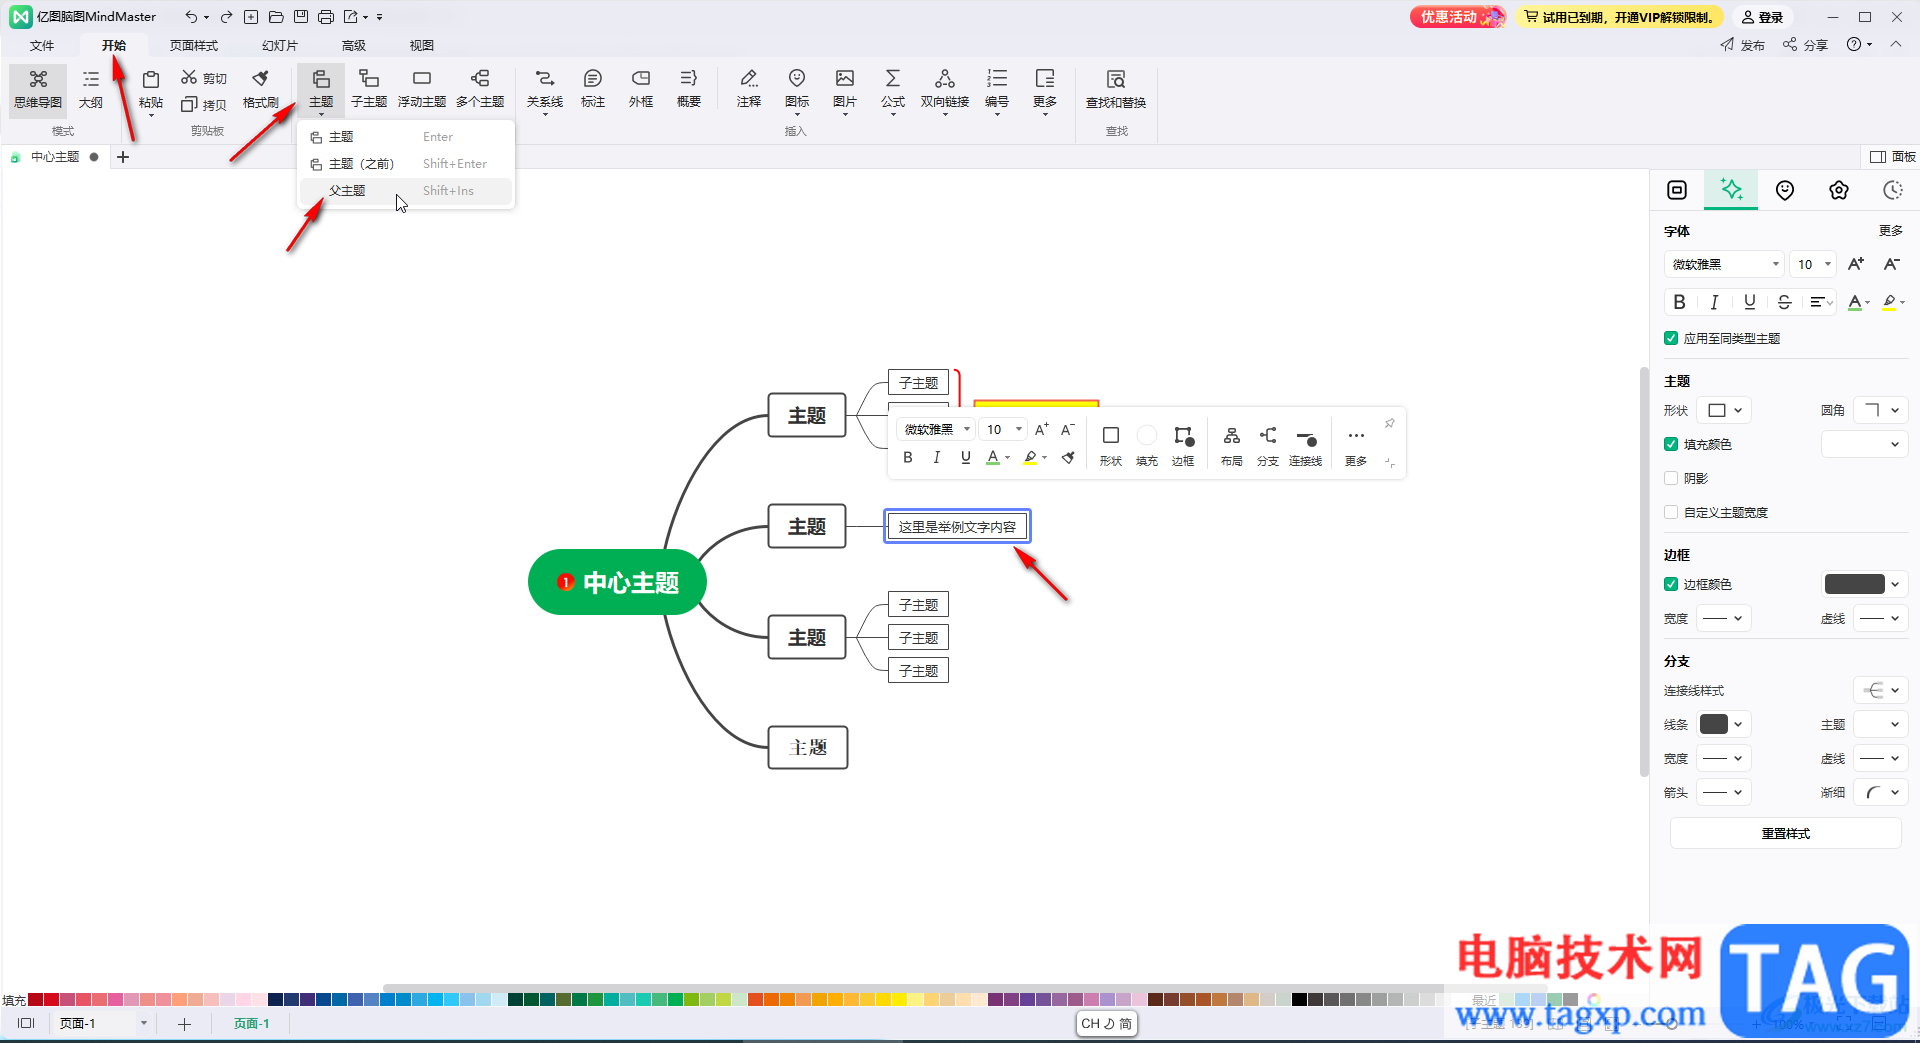Choose 主题 Enter menu entry

(x=406, y=137)
